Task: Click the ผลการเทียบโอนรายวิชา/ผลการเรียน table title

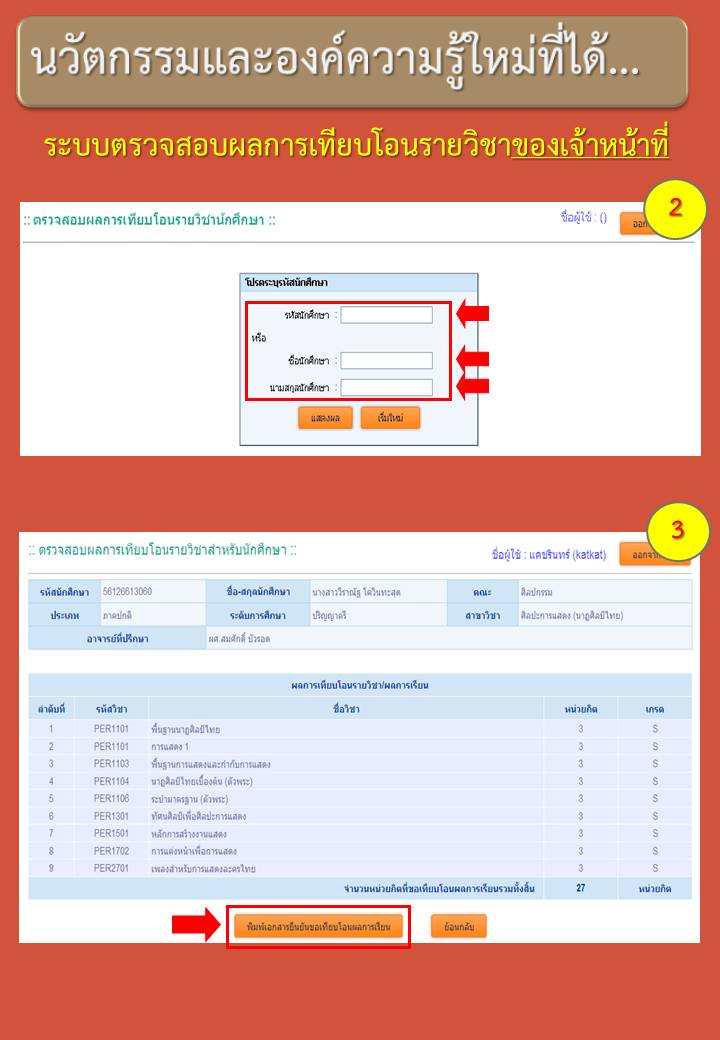Action: [360, 685]
